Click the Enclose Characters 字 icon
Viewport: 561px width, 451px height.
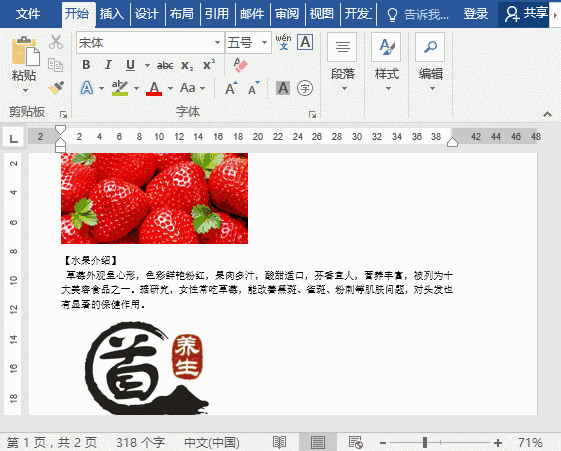point(305,88)
